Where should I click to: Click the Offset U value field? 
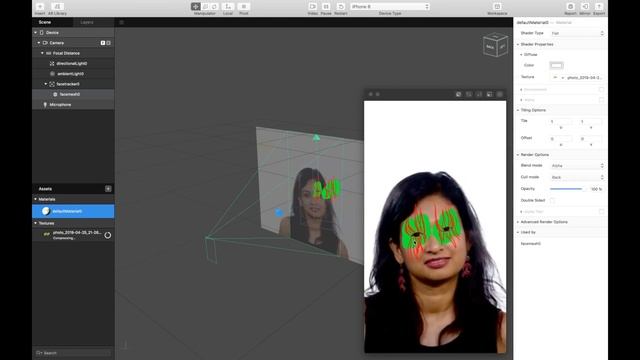click(560, 139)
